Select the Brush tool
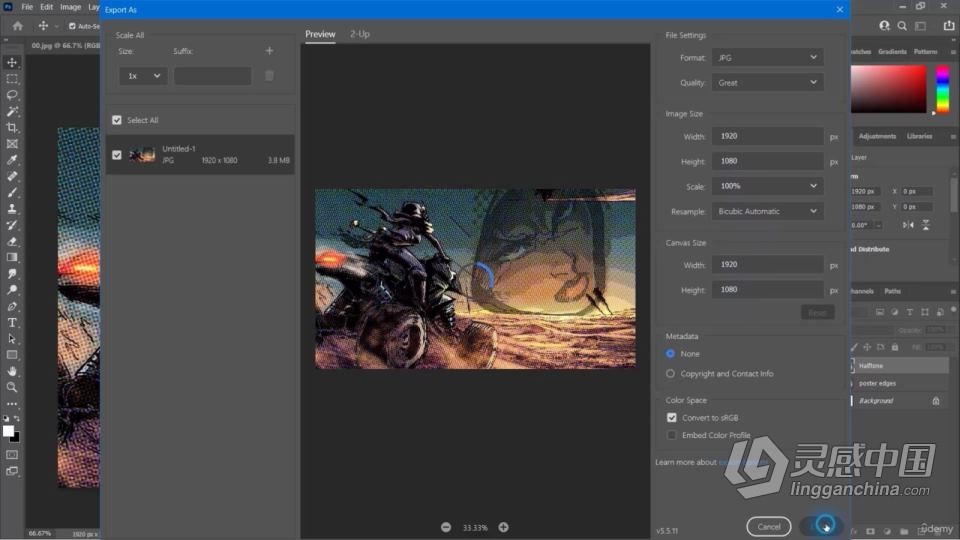The width and height of the screenshot is (960, 540). 12,192
